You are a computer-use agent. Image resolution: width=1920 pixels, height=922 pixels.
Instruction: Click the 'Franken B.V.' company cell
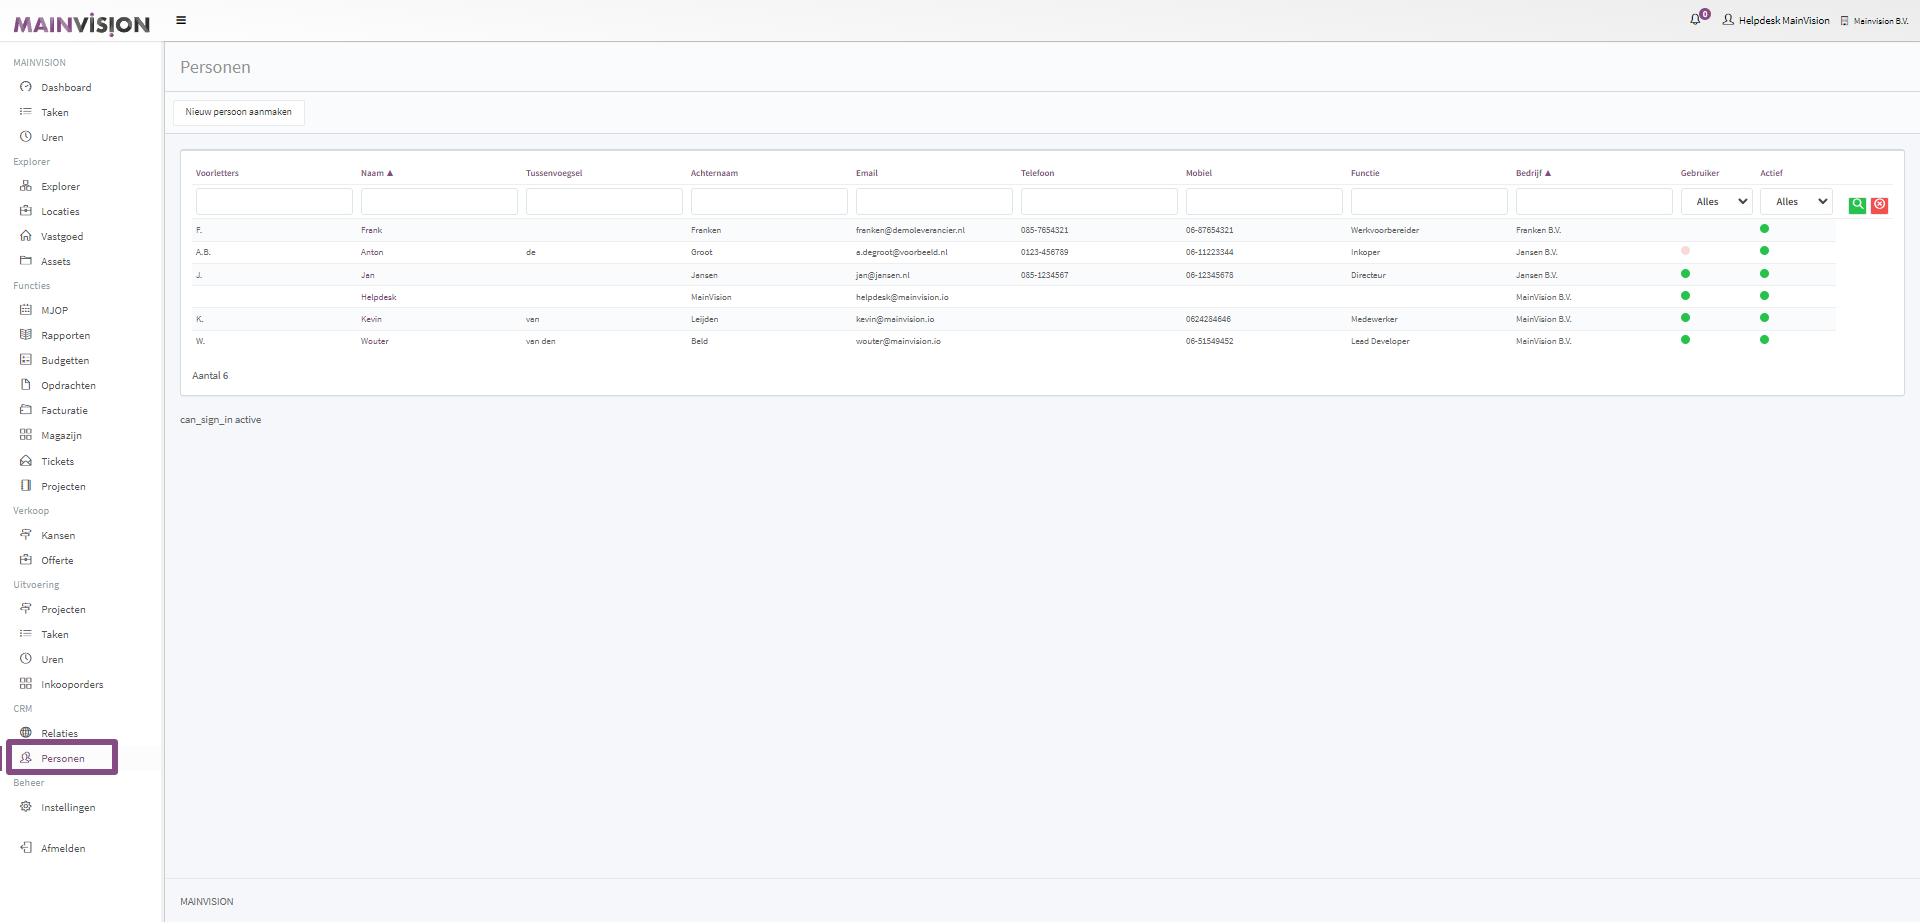[x=1538, y=230]
